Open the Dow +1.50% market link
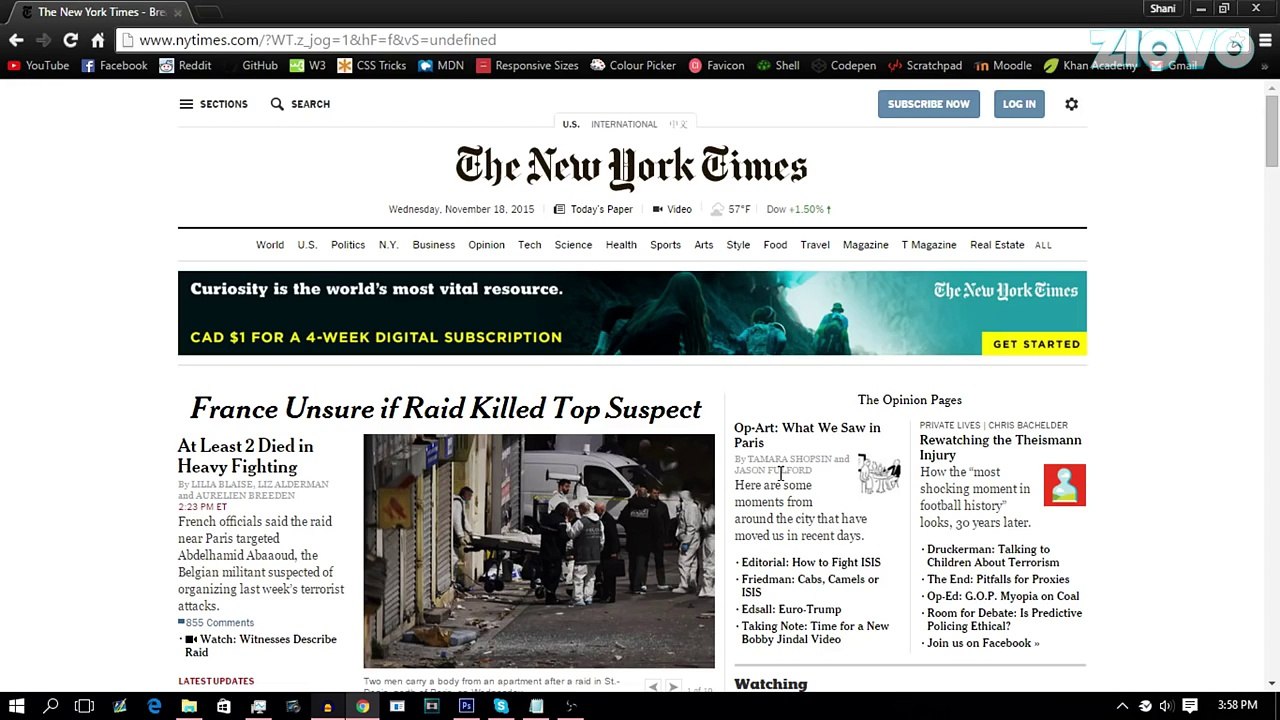This screenshot has width=1280, height=720. click(x=798, y=209)
